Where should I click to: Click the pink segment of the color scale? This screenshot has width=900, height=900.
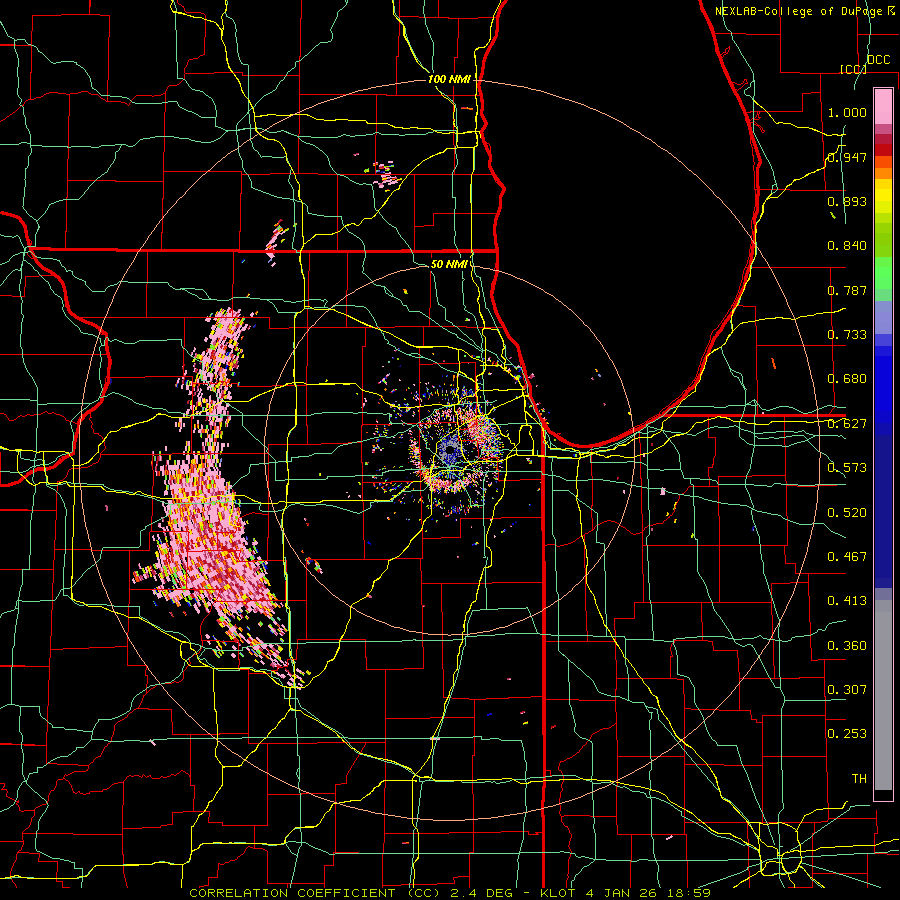coord(883,106)
